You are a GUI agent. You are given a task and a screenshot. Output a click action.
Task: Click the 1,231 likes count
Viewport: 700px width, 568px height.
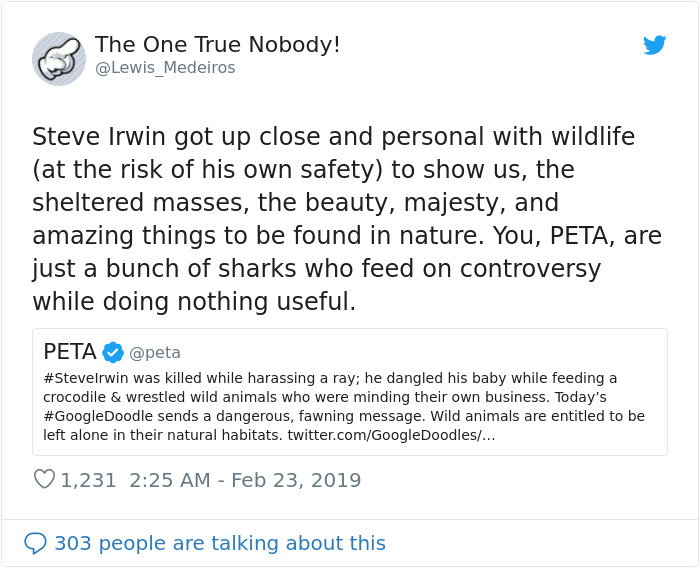pos(89,480)
